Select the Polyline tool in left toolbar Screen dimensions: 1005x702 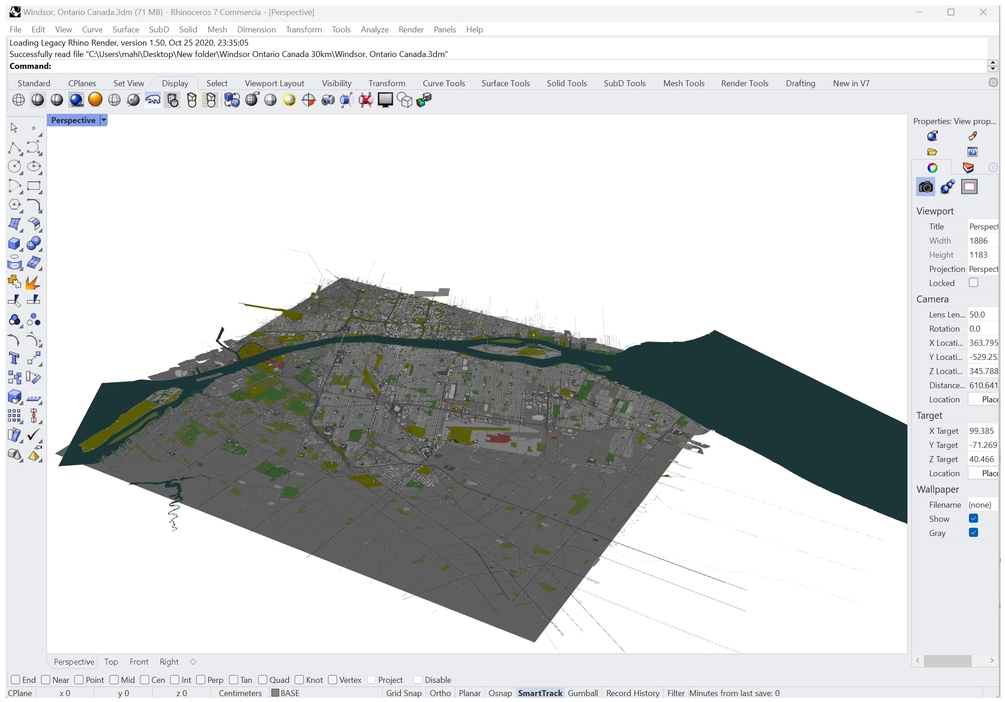pyautogui.click(x=15, y=147)
